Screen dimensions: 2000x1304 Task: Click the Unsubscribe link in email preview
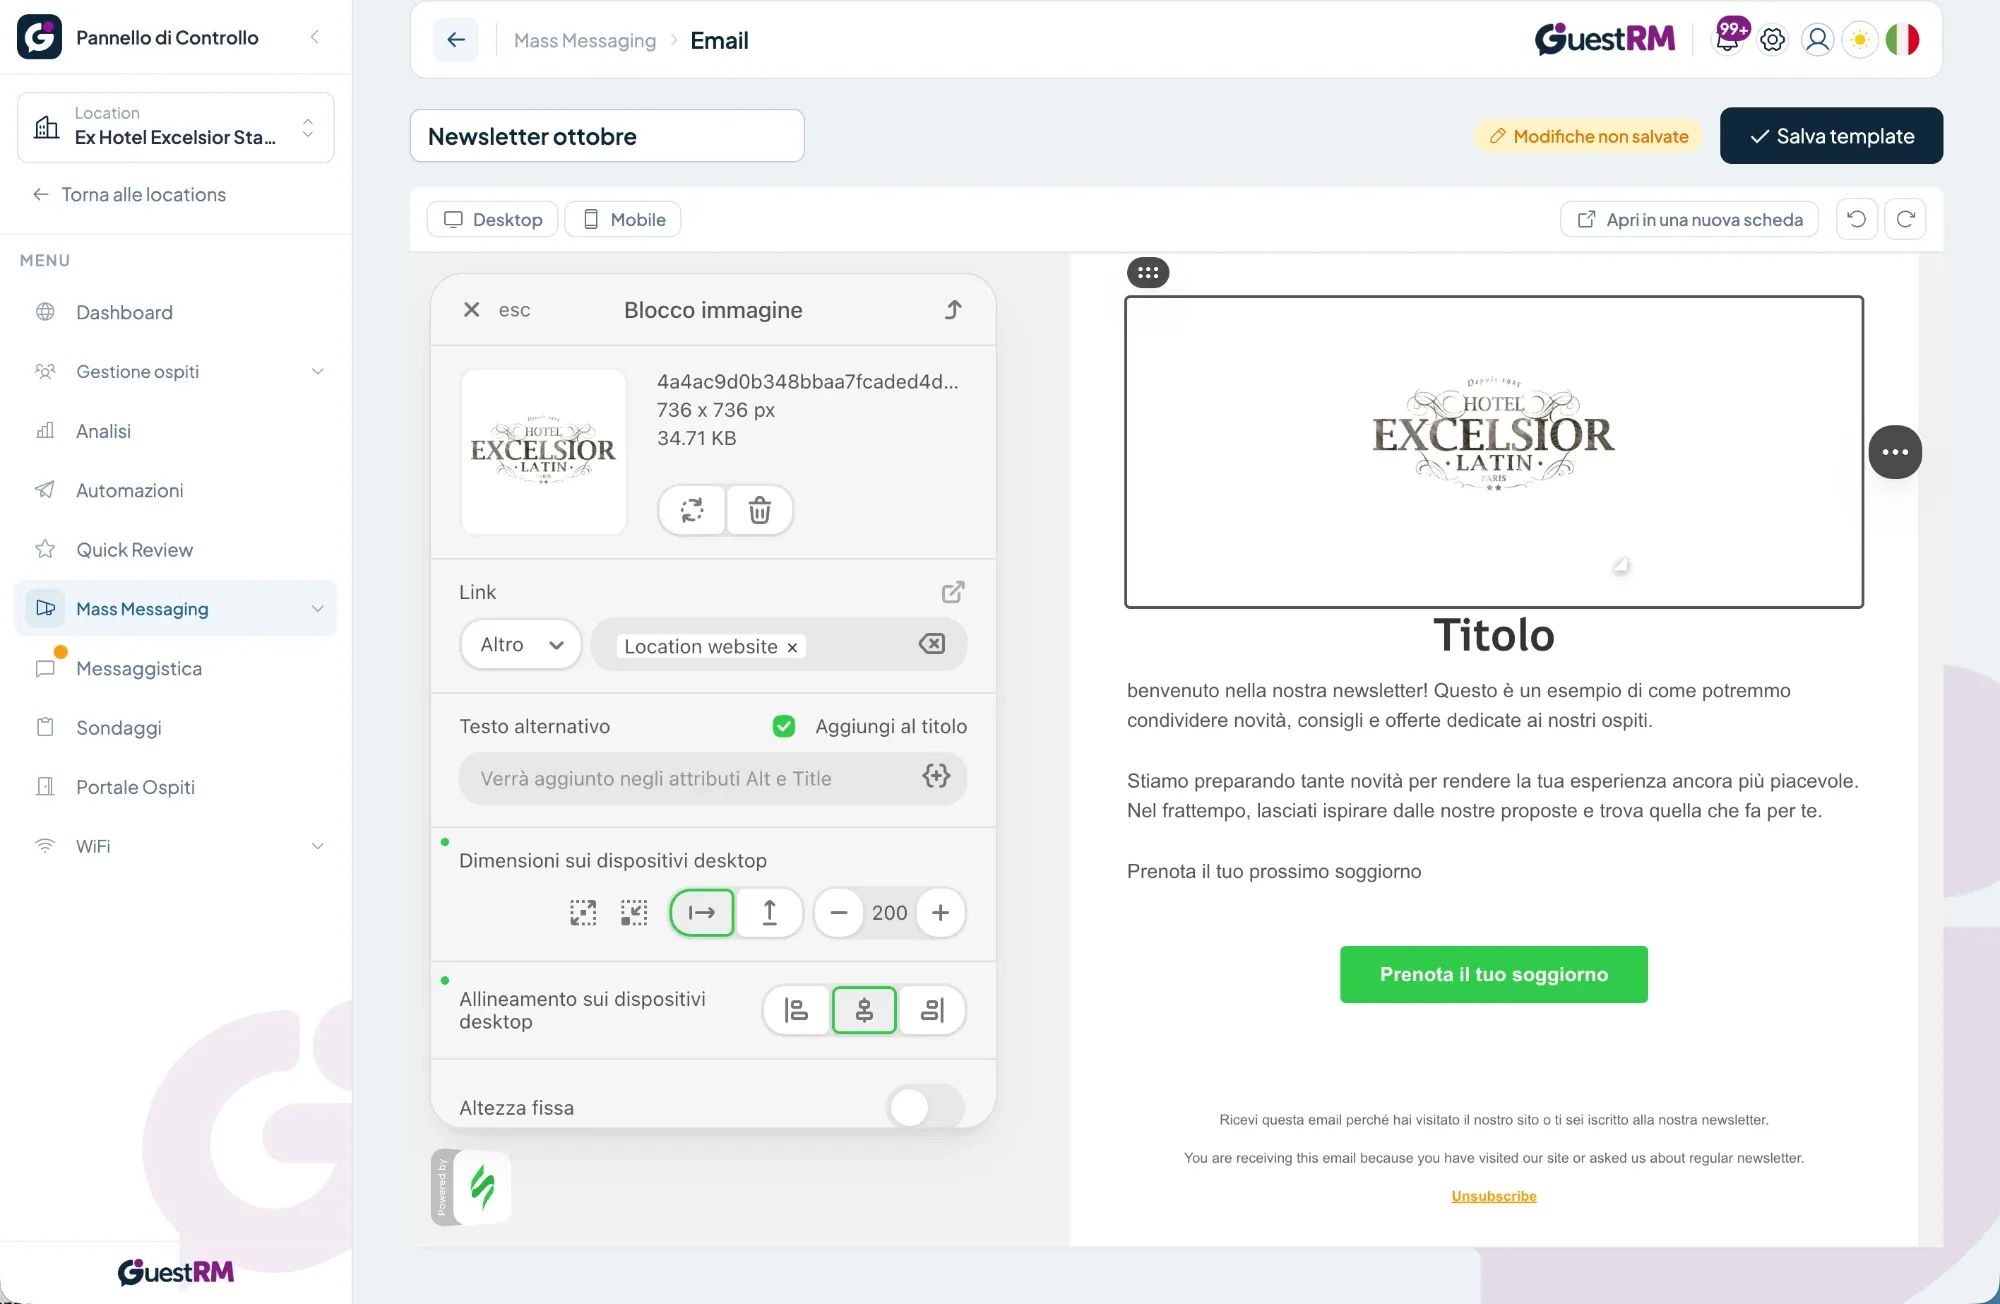[1494, 1196]
